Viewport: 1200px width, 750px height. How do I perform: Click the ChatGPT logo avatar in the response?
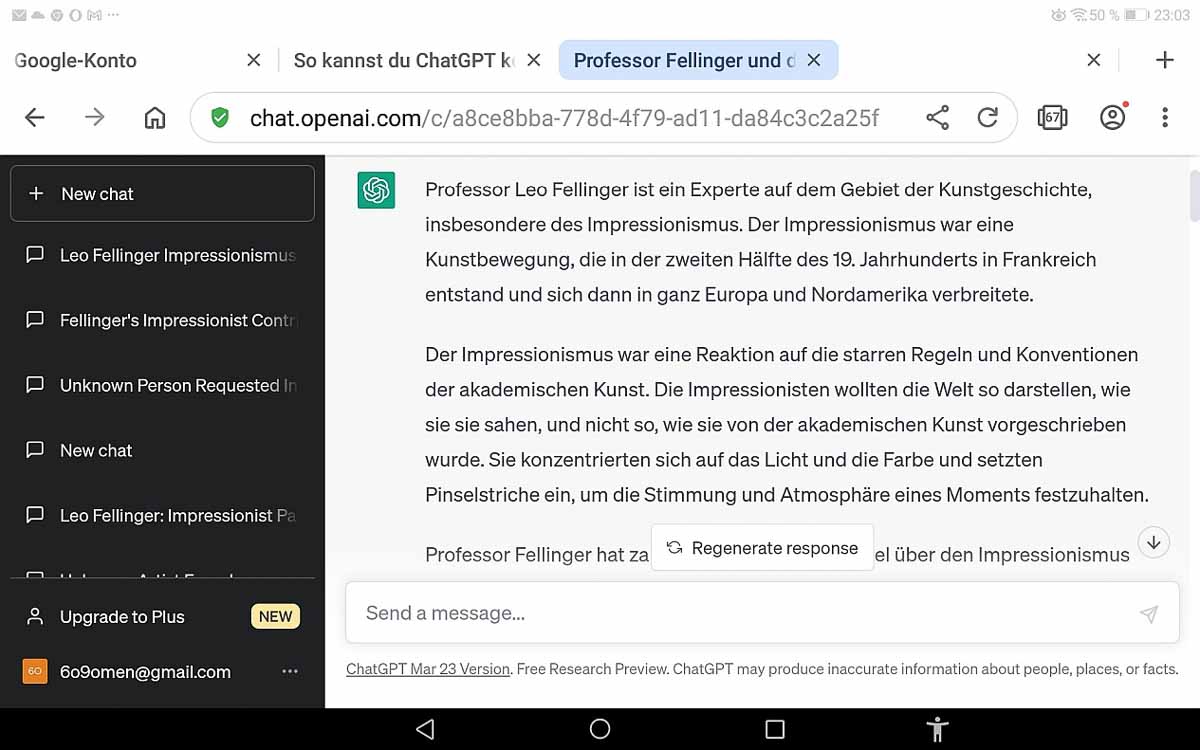(x=376, y=190)
